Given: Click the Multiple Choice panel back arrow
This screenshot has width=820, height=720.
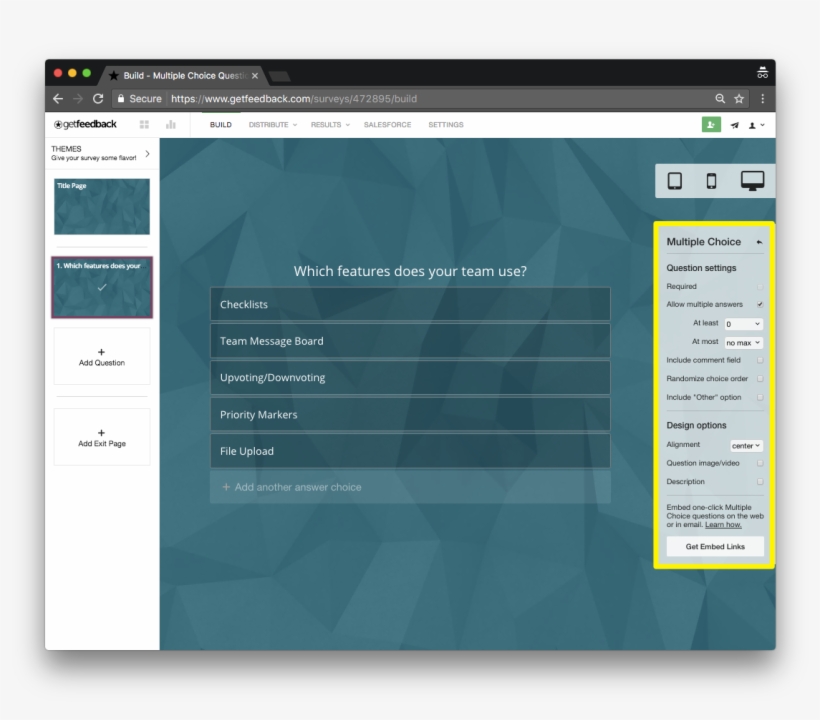Looking at the screenshot, I should pos(759,242).
